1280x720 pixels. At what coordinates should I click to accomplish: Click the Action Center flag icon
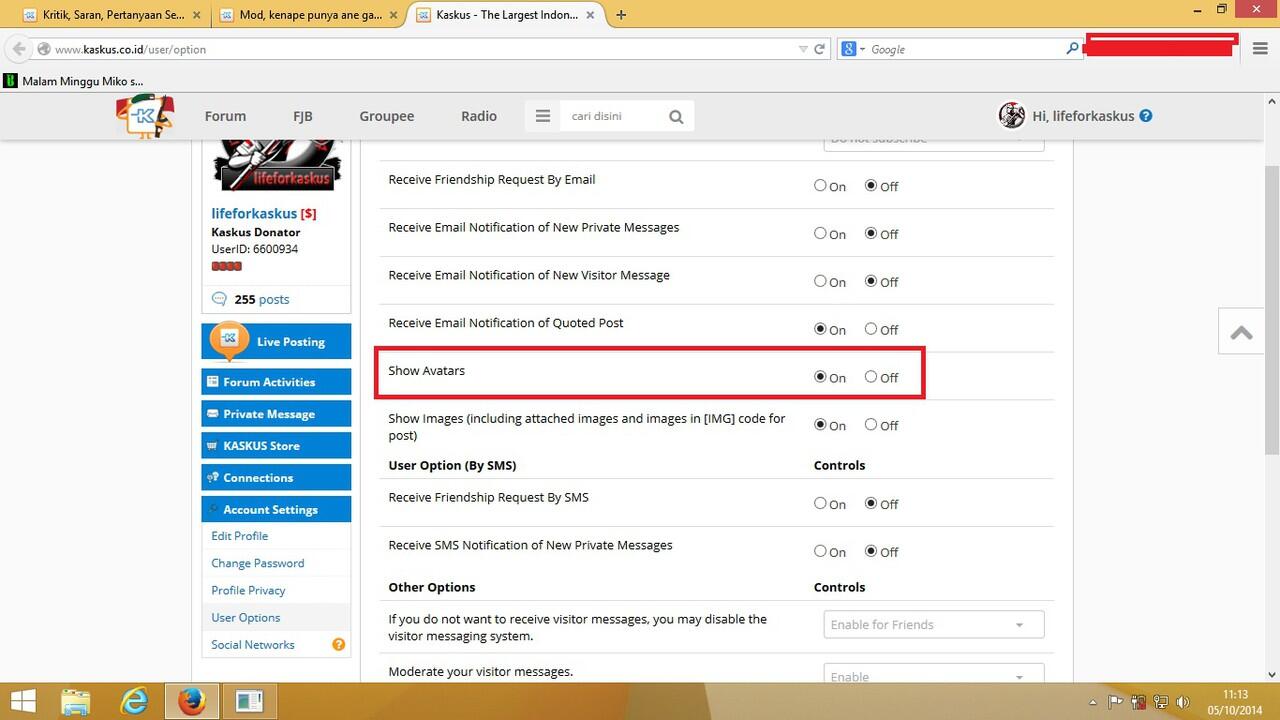tap(1117, 702)
